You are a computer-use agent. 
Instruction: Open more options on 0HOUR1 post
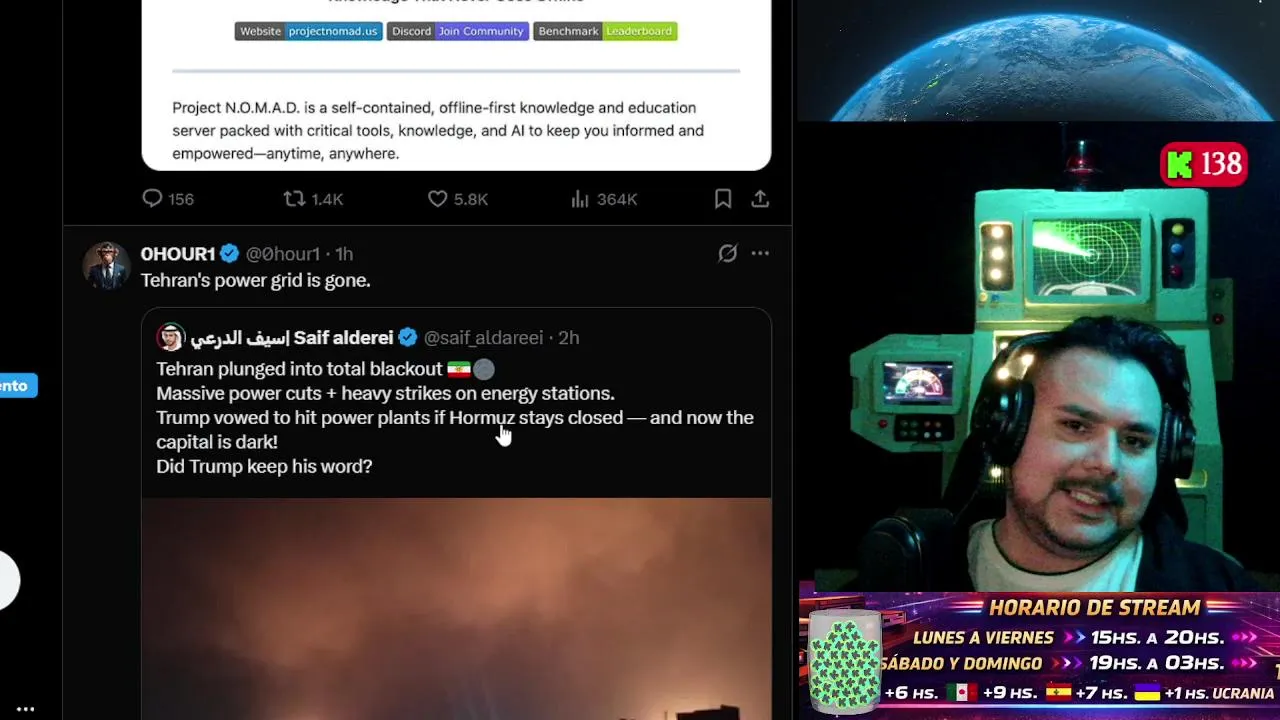pos(760,254)
